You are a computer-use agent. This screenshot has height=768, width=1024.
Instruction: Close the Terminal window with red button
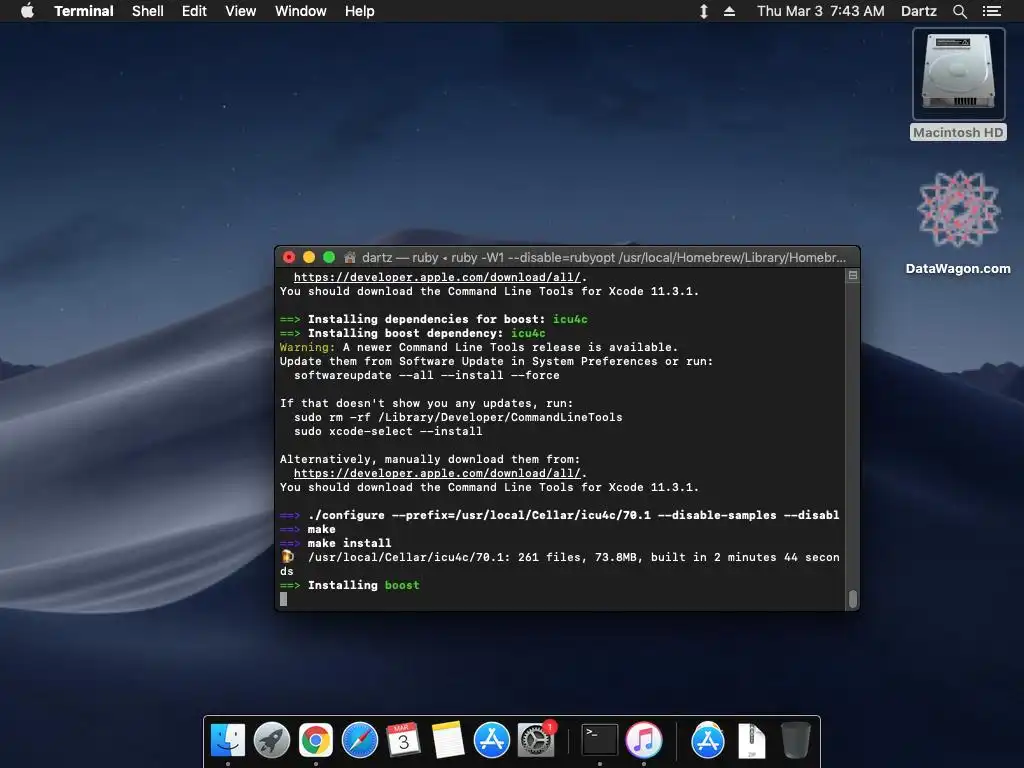click(x=289, y=257)
